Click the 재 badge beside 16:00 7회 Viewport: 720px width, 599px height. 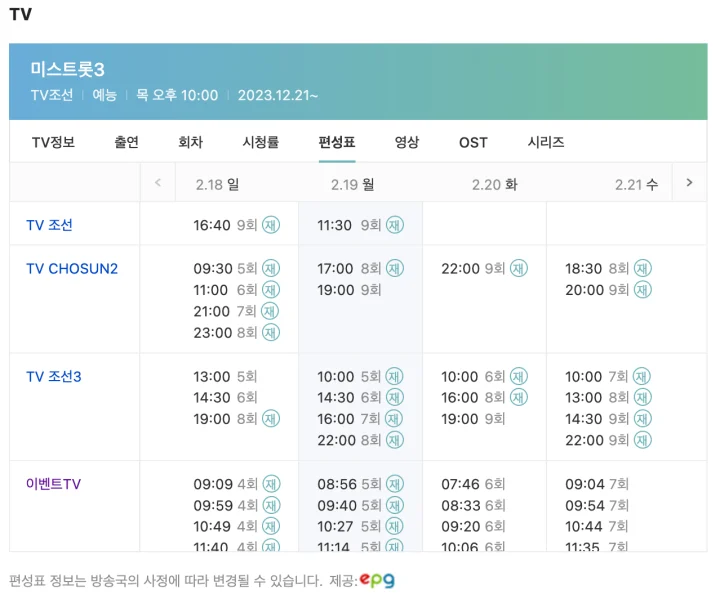point(394,418)
